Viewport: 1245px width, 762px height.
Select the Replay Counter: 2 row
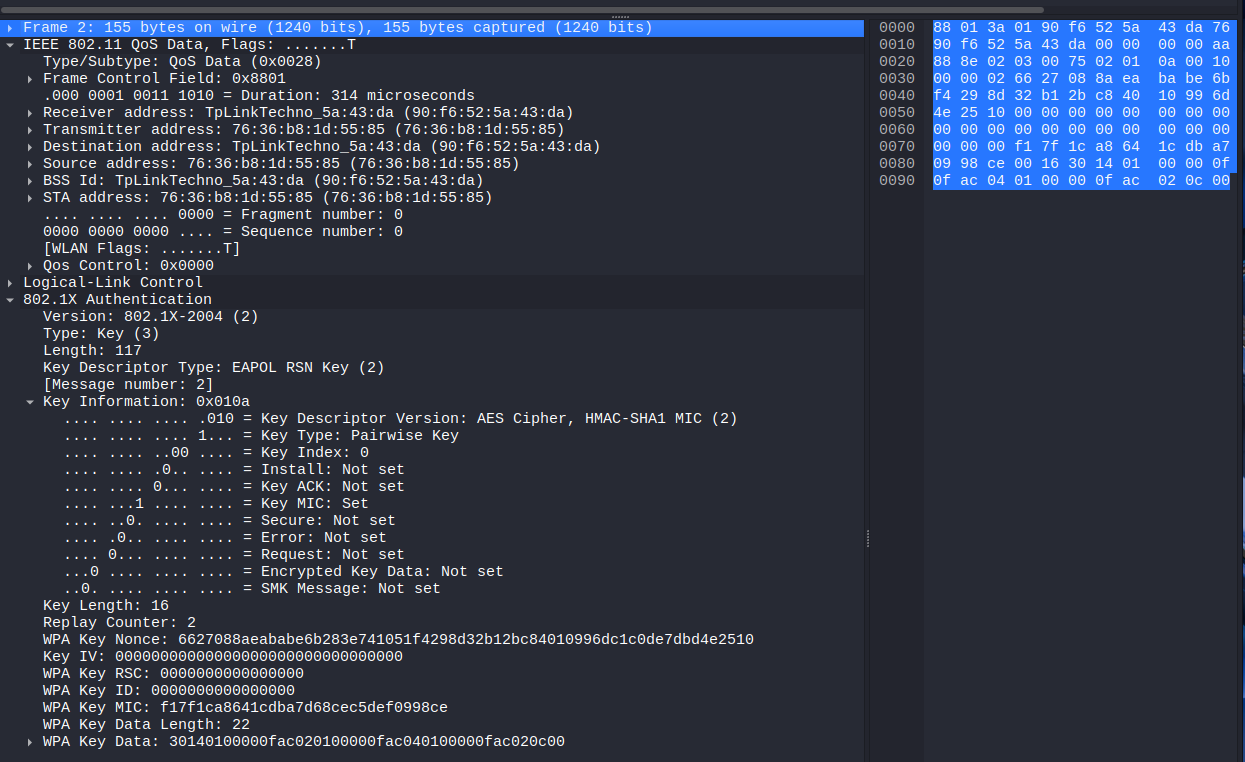click(119, 623)
